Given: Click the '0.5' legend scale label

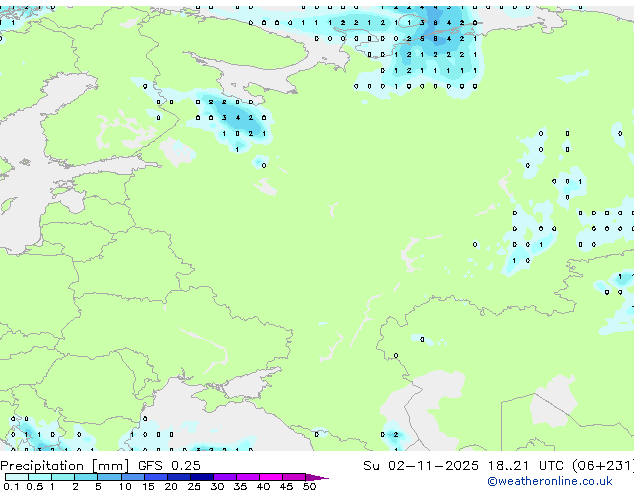Looking at the screenshot, I should 35,486.
